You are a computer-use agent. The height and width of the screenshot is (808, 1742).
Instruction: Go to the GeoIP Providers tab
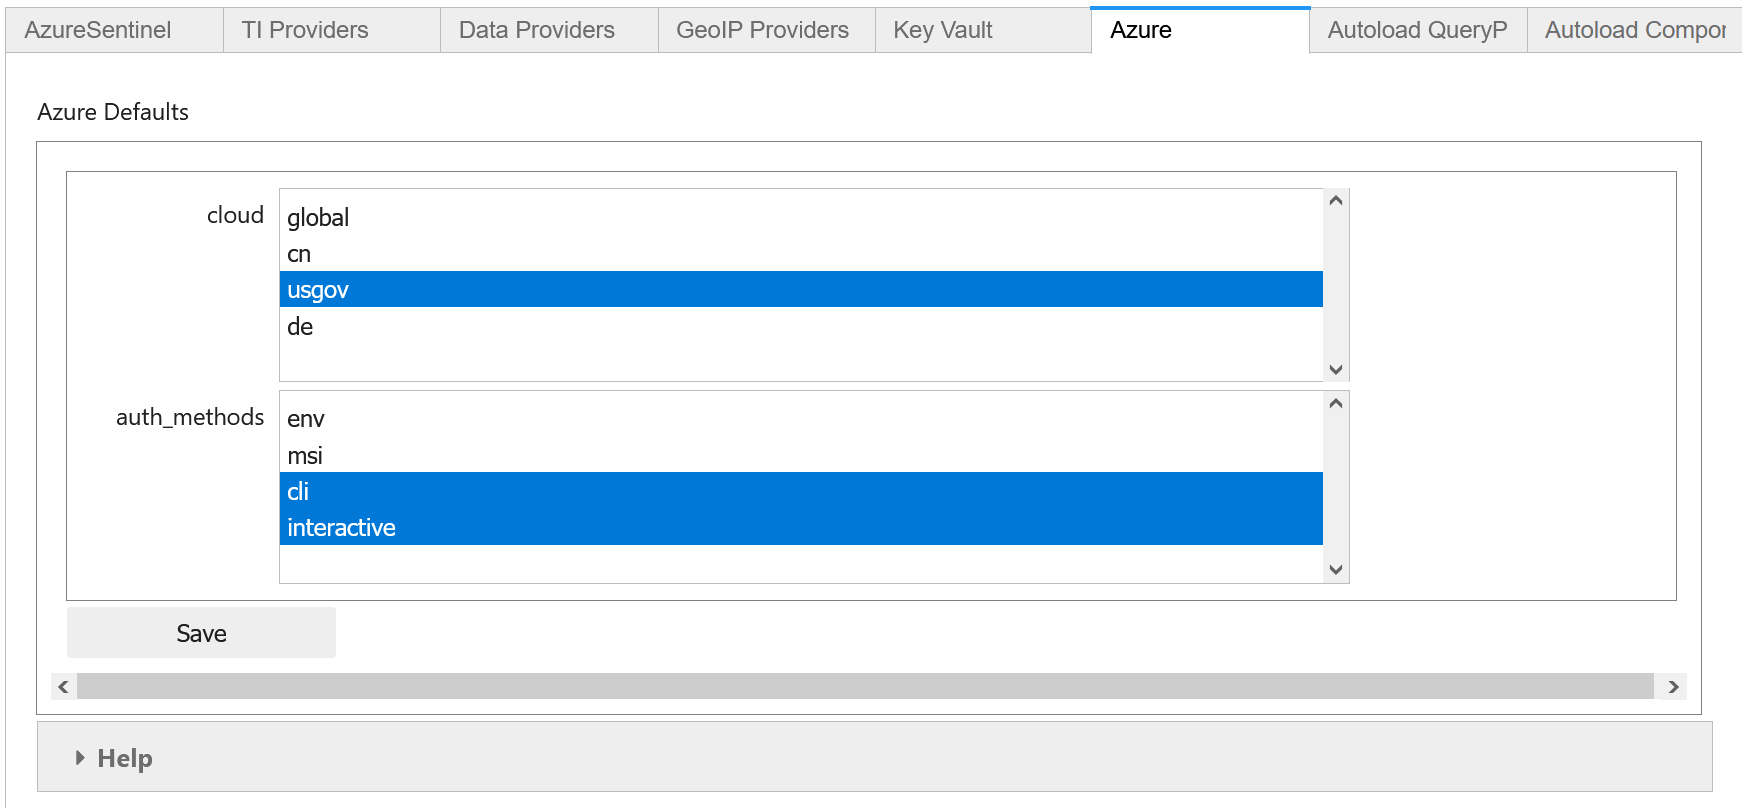click(767, 30)
